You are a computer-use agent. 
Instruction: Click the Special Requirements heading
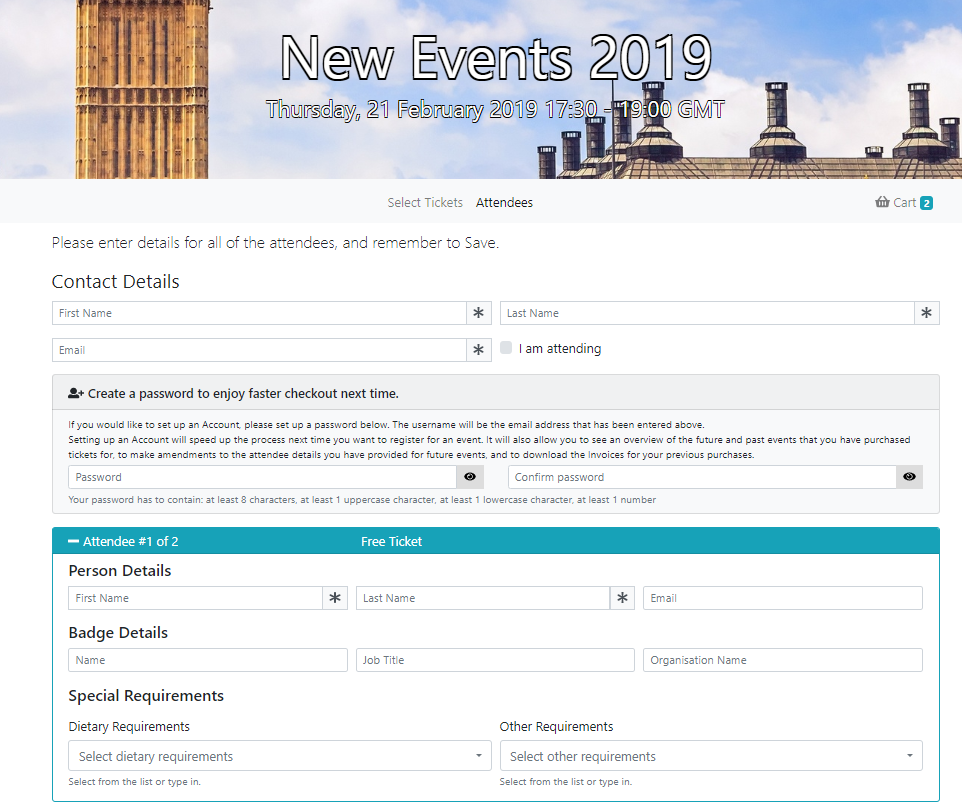[146, 695]
